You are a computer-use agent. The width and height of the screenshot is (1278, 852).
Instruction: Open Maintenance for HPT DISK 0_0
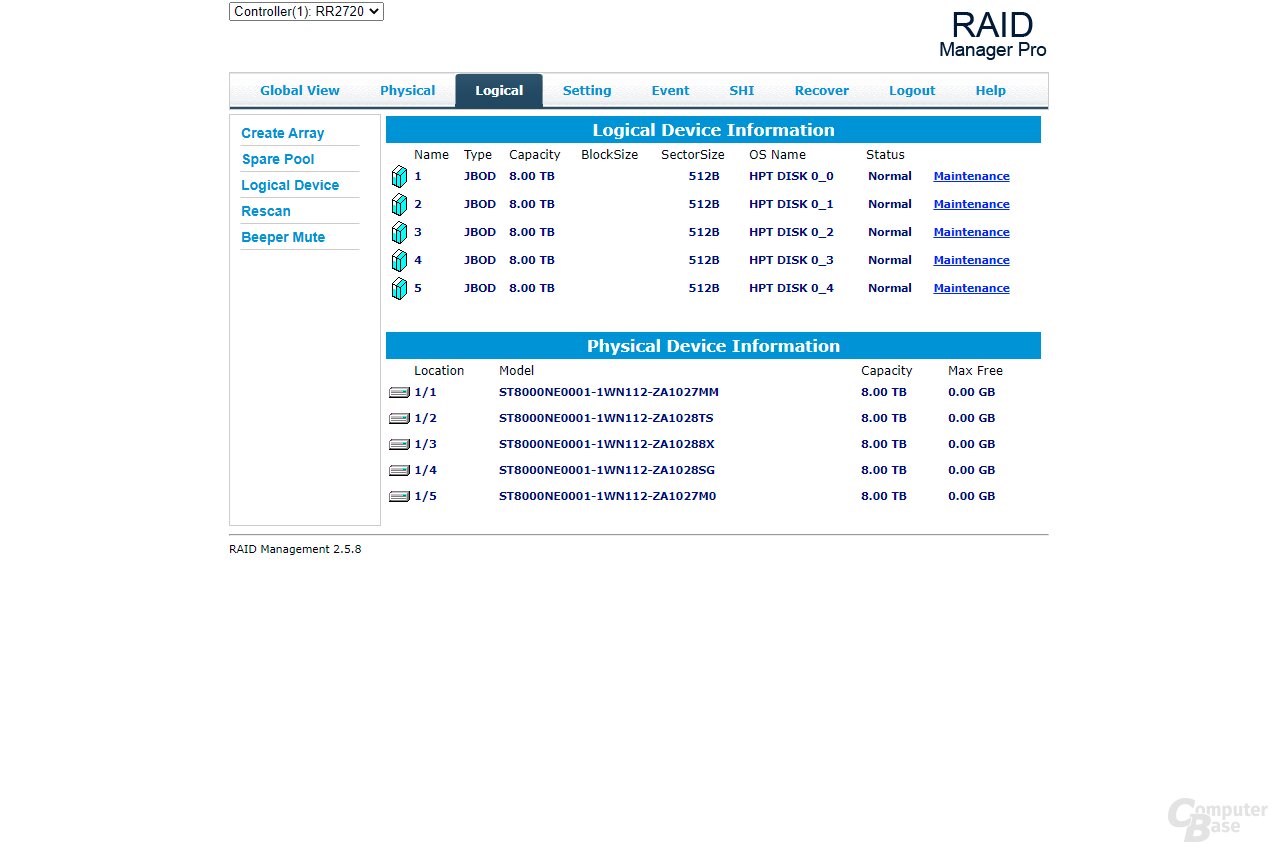pyautogui.click(x=972, y=176)
